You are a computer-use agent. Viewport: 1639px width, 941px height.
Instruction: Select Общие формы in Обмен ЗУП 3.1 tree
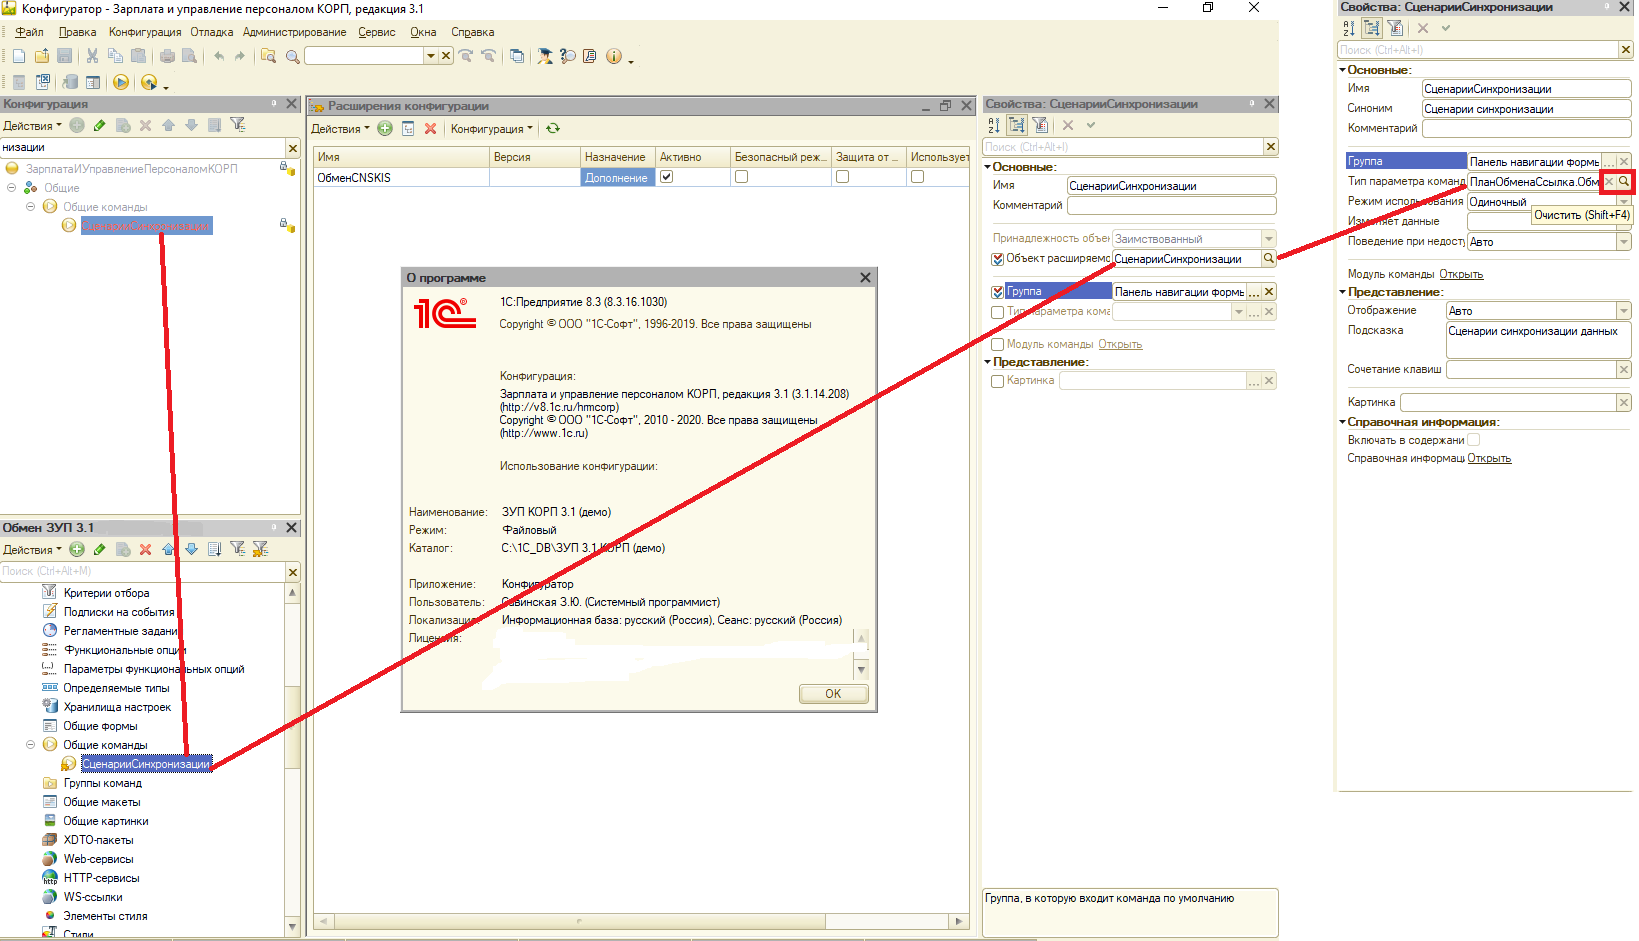[100, 726]
